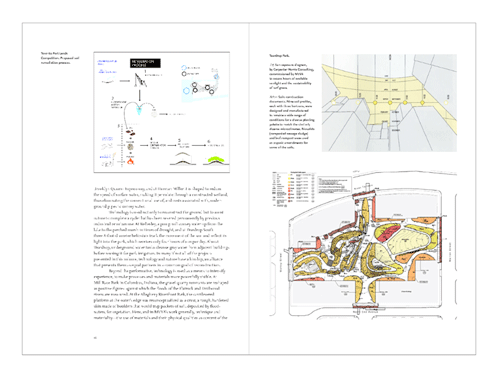Click the black Remediation Process title box
This screenshot has width=498, height=386.
click(x=145, y=63)
